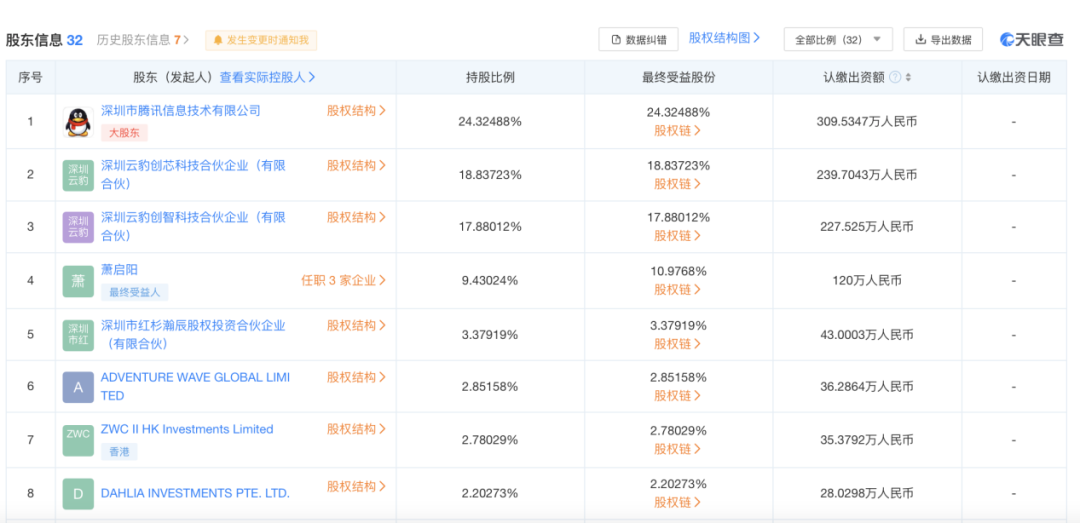This screenshot has width=1080, height=523.
Task: Click the 数据纠错 document icon
Action: pos(616,40)
